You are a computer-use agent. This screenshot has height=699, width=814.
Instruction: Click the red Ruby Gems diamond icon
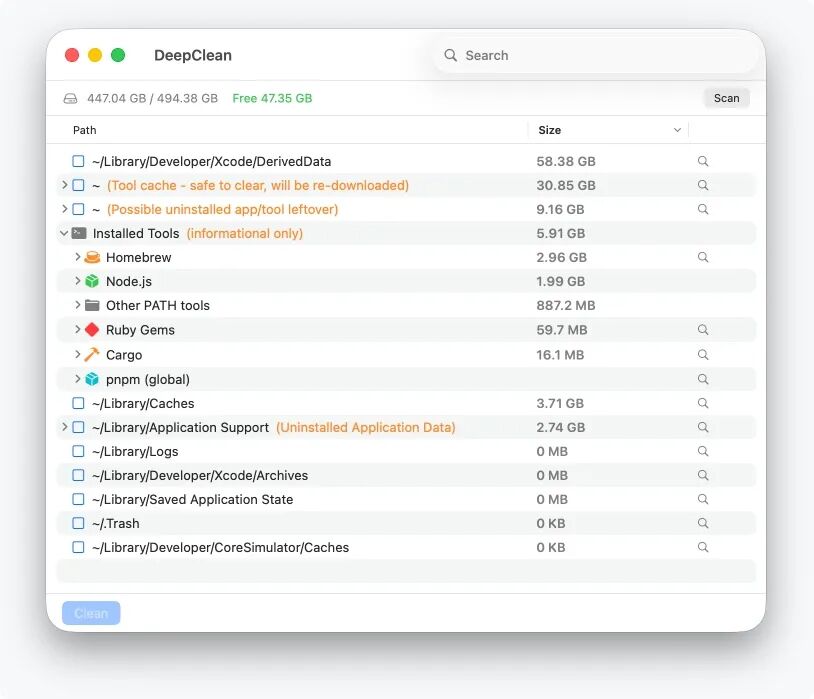tap(92, 329)
